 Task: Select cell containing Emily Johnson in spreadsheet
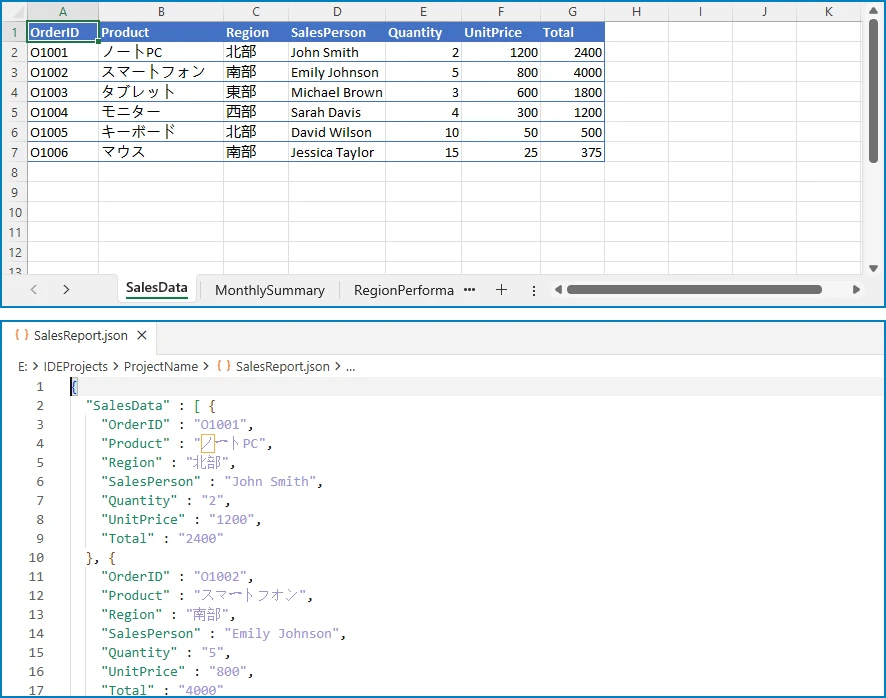[337, 72]
